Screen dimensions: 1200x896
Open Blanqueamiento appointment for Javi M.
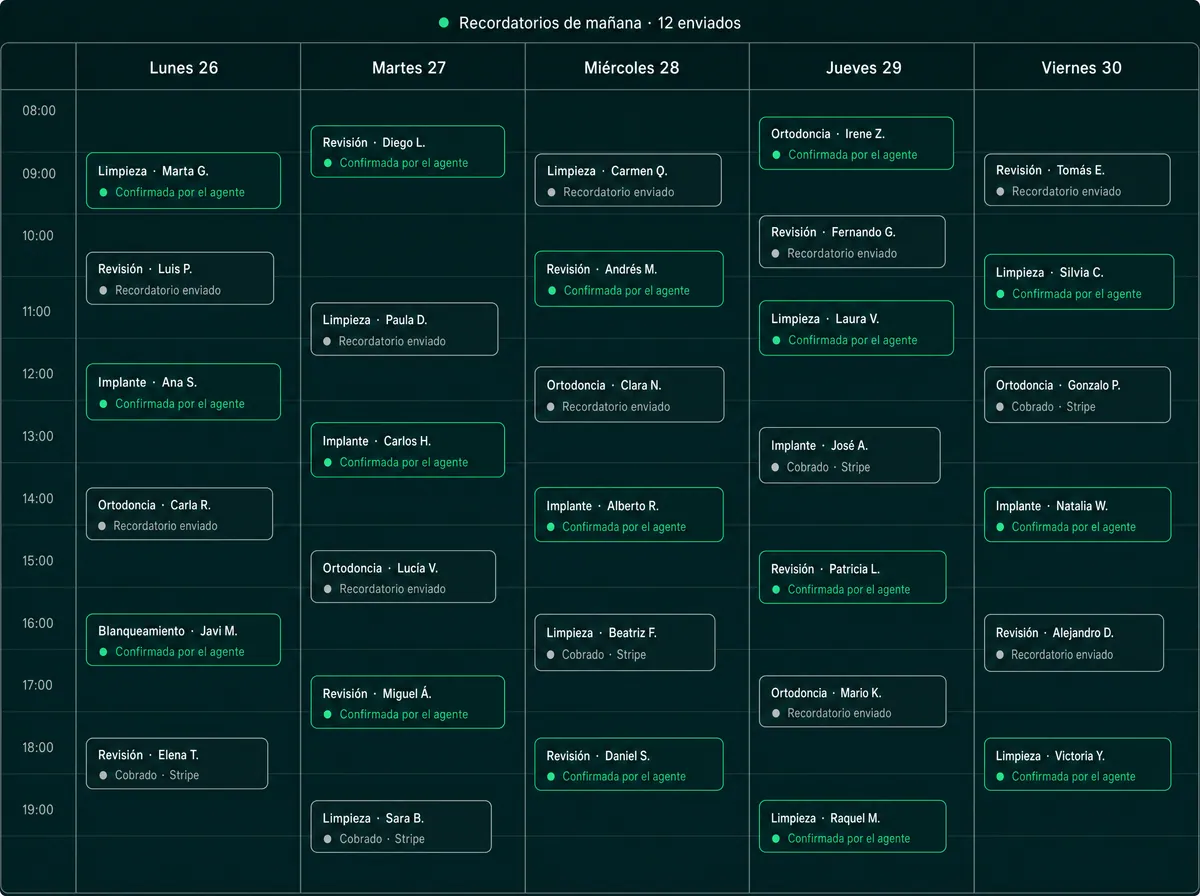tap(183, 640)
